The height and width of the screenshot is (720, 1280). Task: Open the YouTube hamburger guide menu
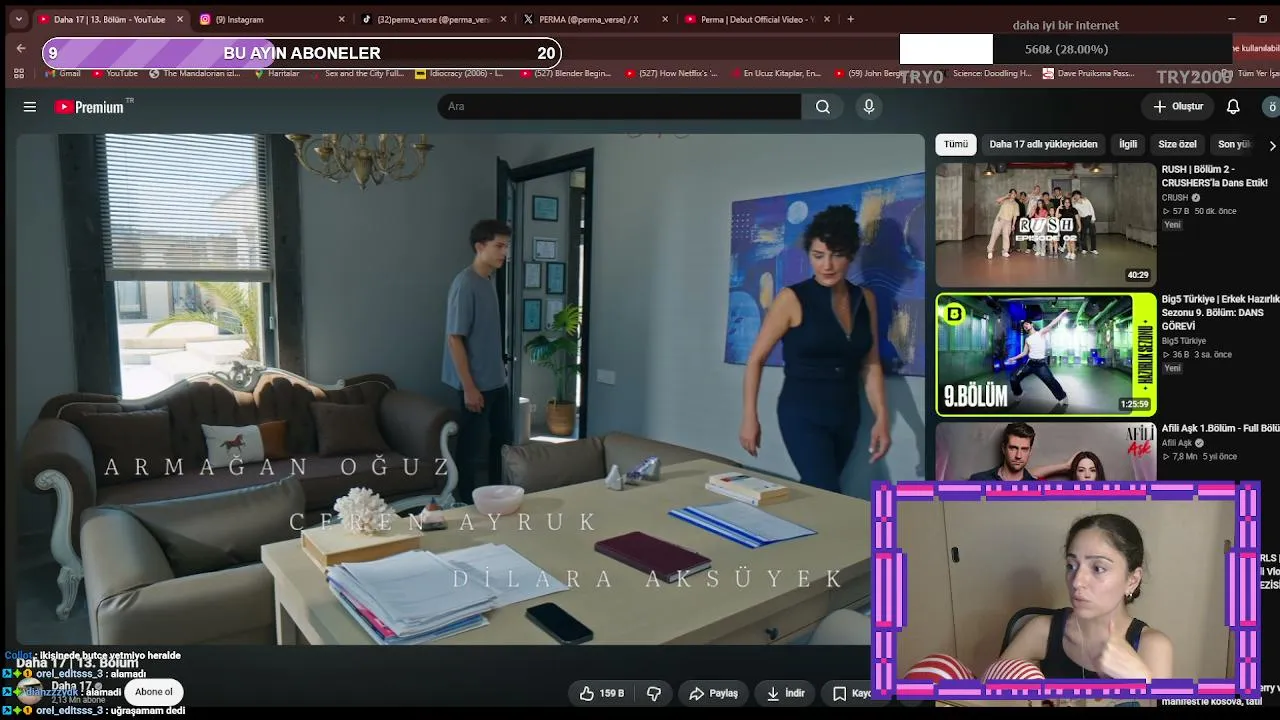pyautogui.click(x=30, y=107)
